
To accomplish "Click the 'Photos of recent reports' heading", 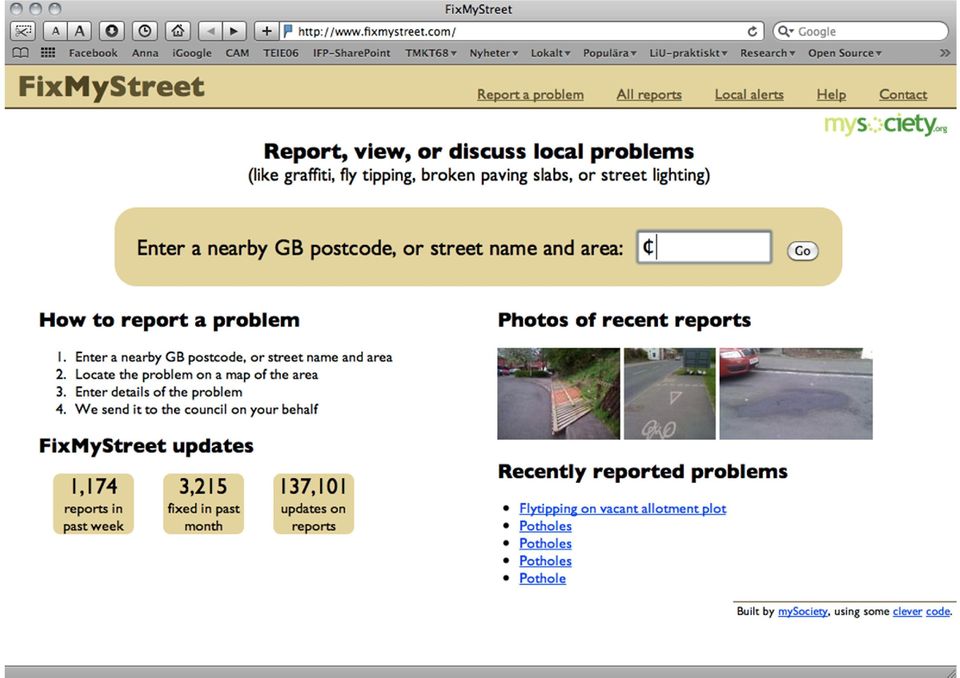I will click(x=624, y=320).
